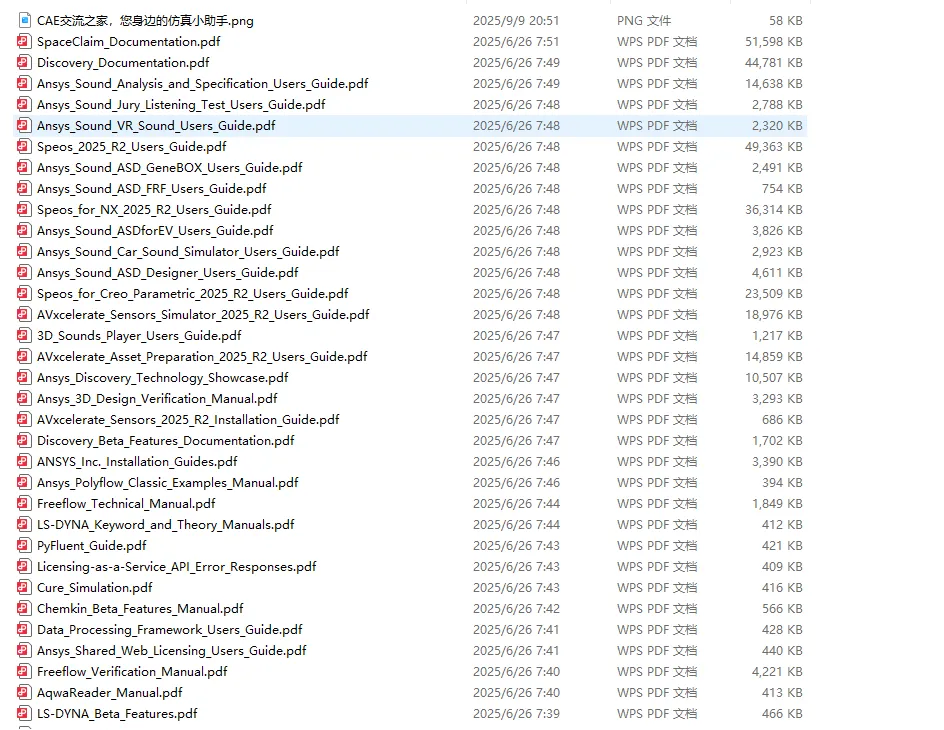Click the PDF icon for Ansys_Sound_Car_Sound_Simulator_Users_Guide.pdf

pyautogui.click(x=24, y=252)
